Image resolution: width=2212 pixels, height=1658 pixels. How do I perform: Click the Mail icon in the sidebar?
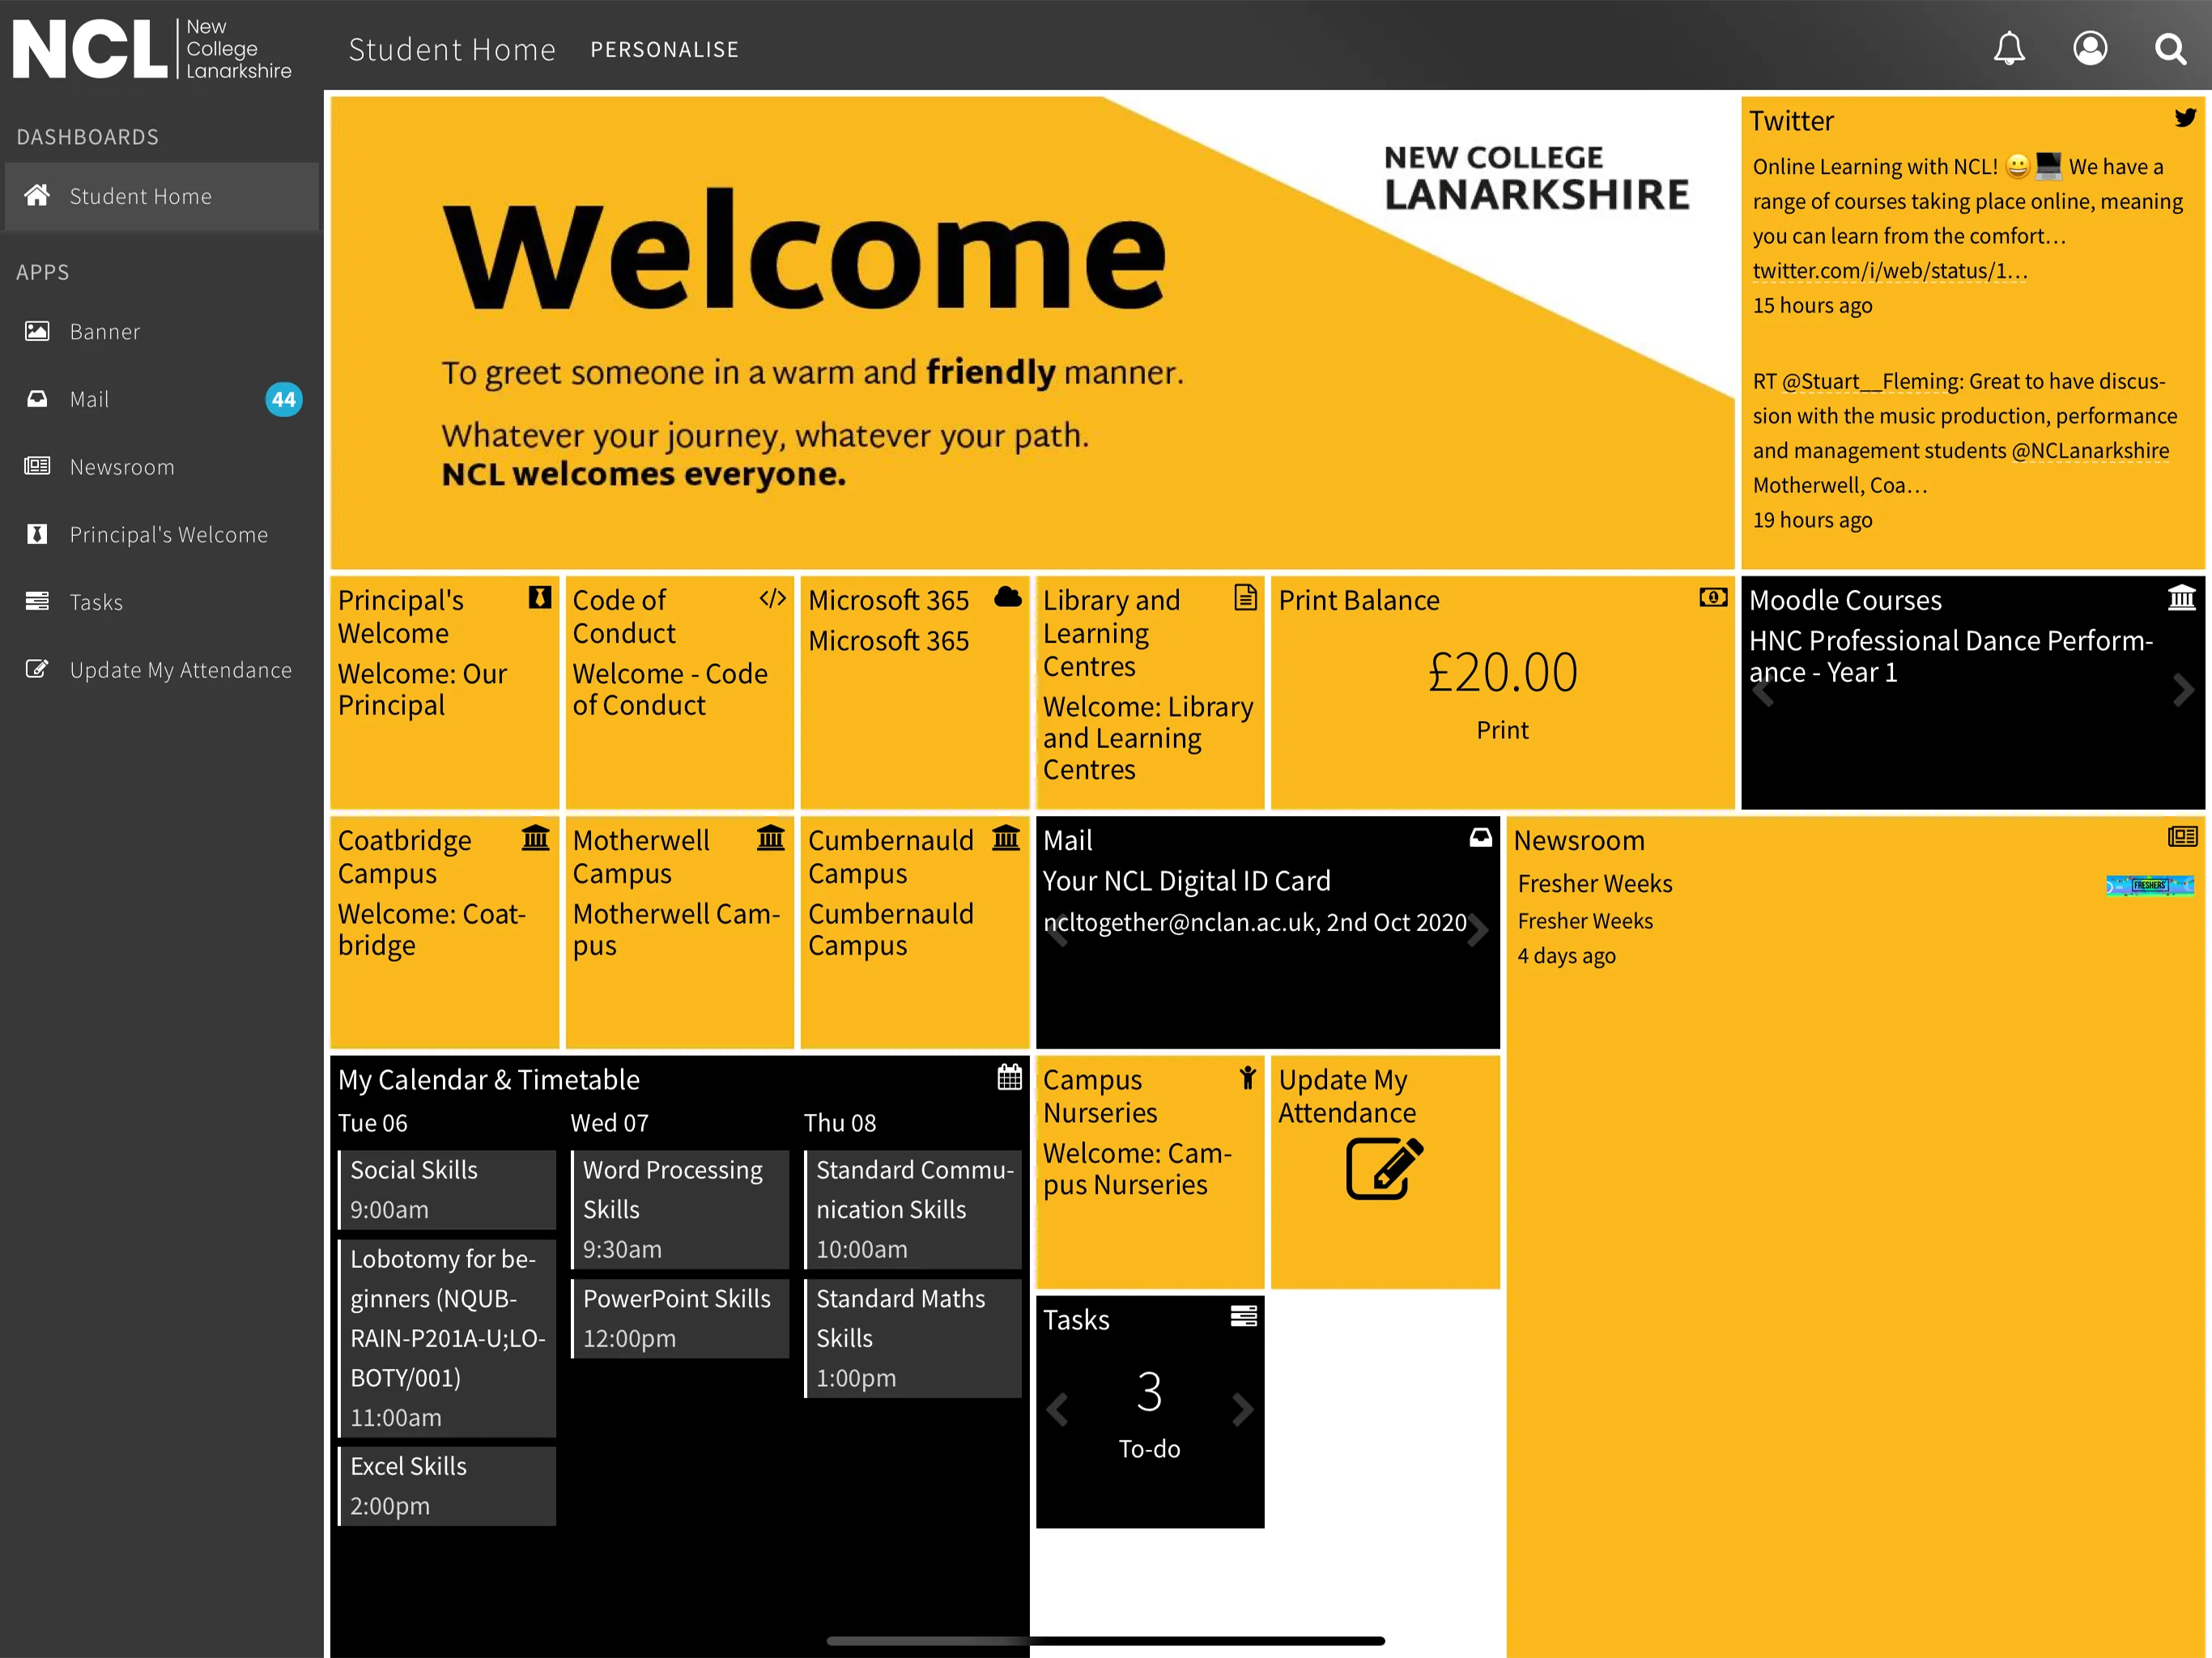click(38, 399)
